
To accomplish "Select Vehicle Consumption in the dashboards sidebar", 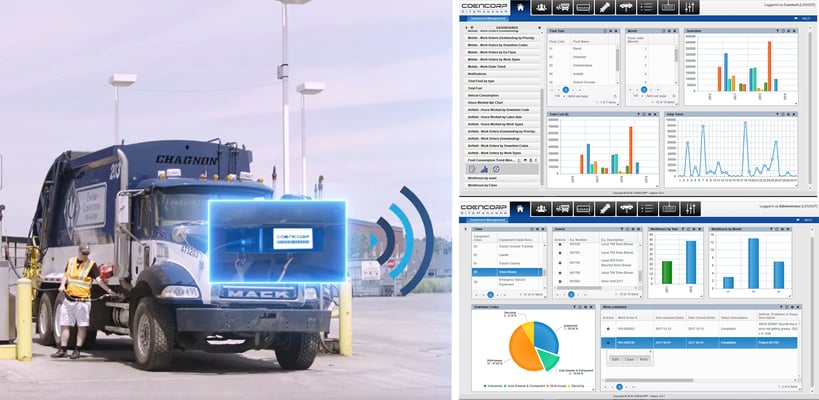I will point(502,96).
